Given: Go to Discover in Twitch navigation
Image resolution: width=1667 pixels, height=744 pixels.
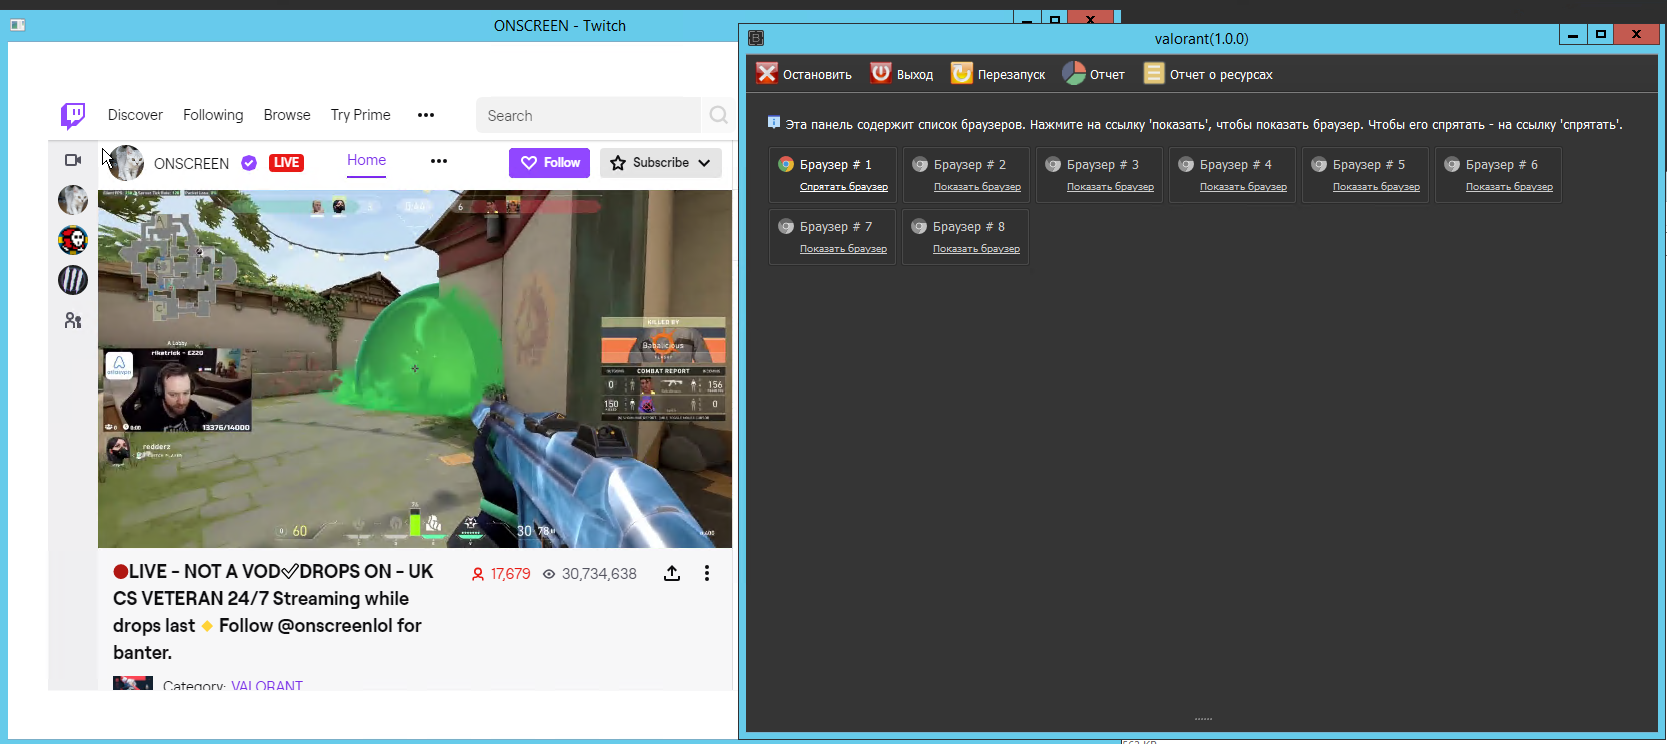Looking at the screenshot, I should [135, 115].
